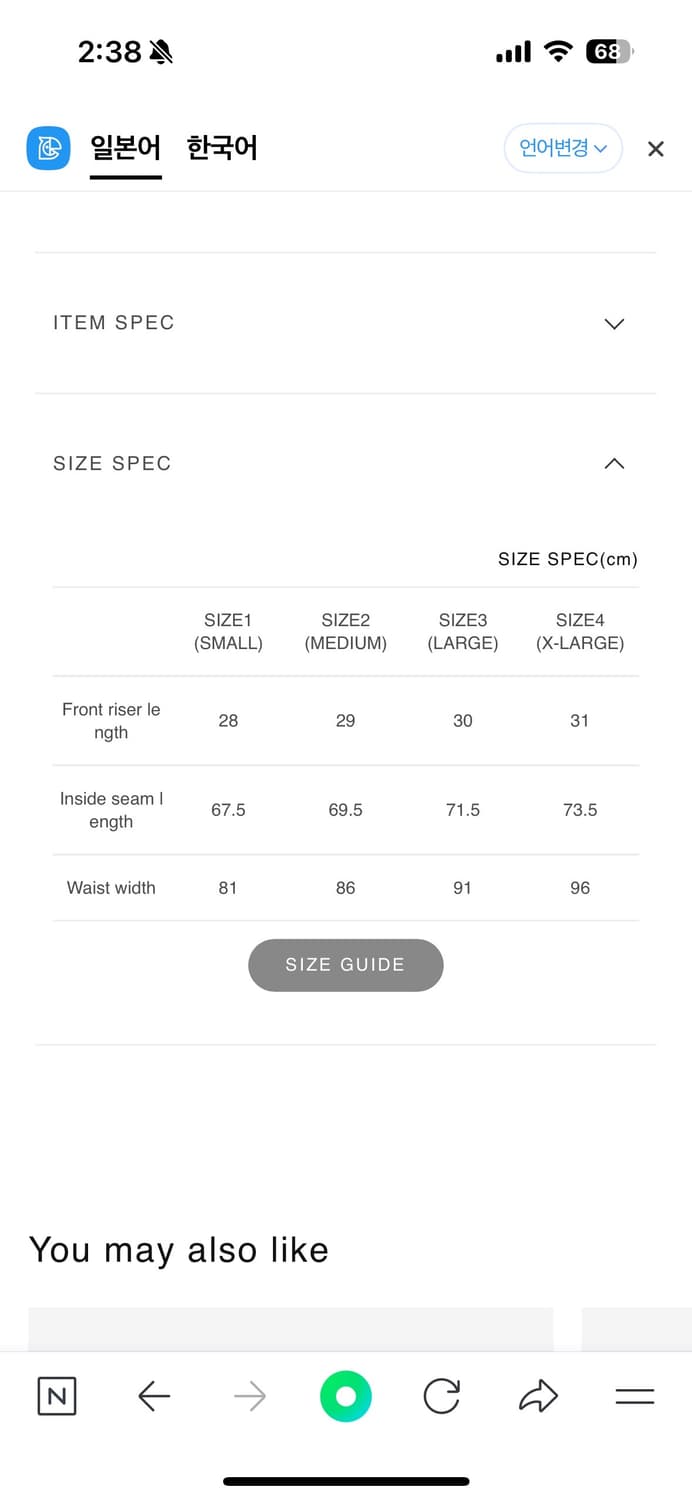Viewport: 692px width, 1500px height.
Task: Tap the battery indicator in status bar
Action: pos(609,52)
